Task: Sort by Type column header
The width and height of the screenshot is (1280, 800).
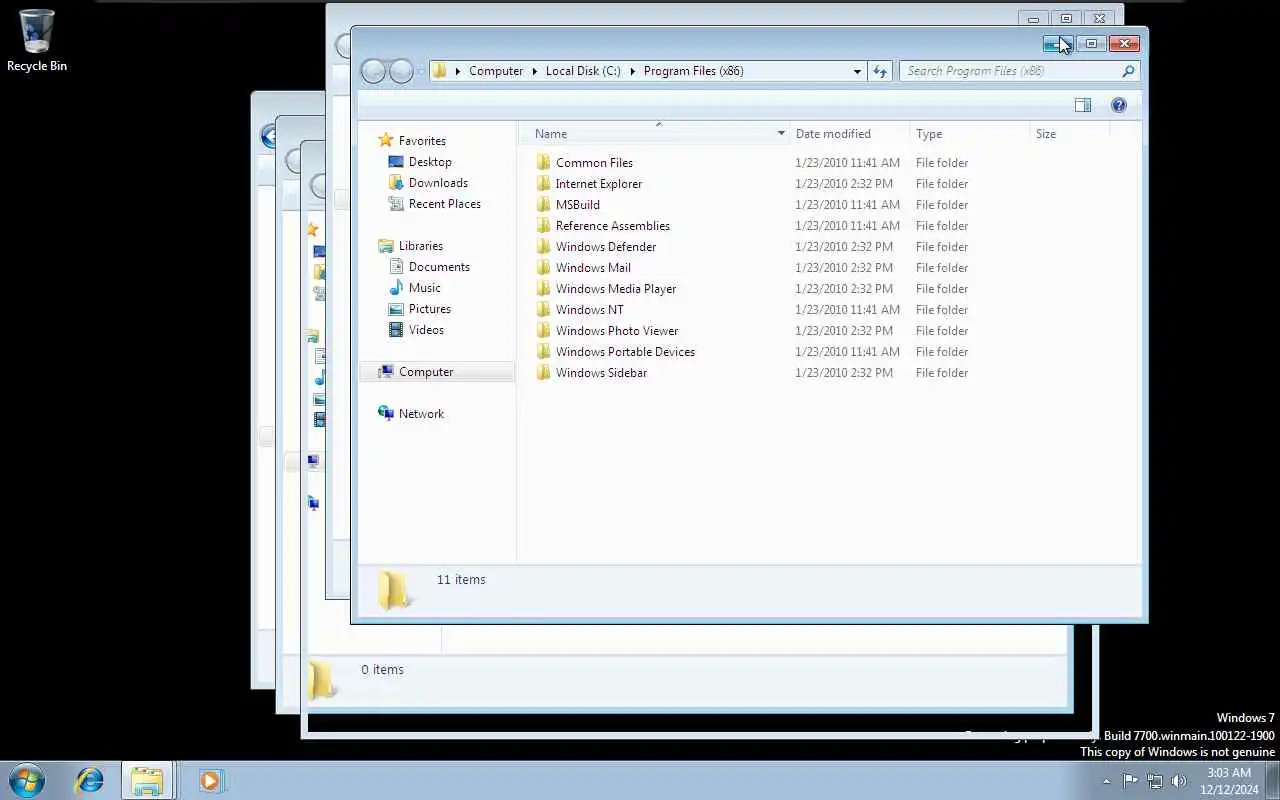Action: click(970, 134)
